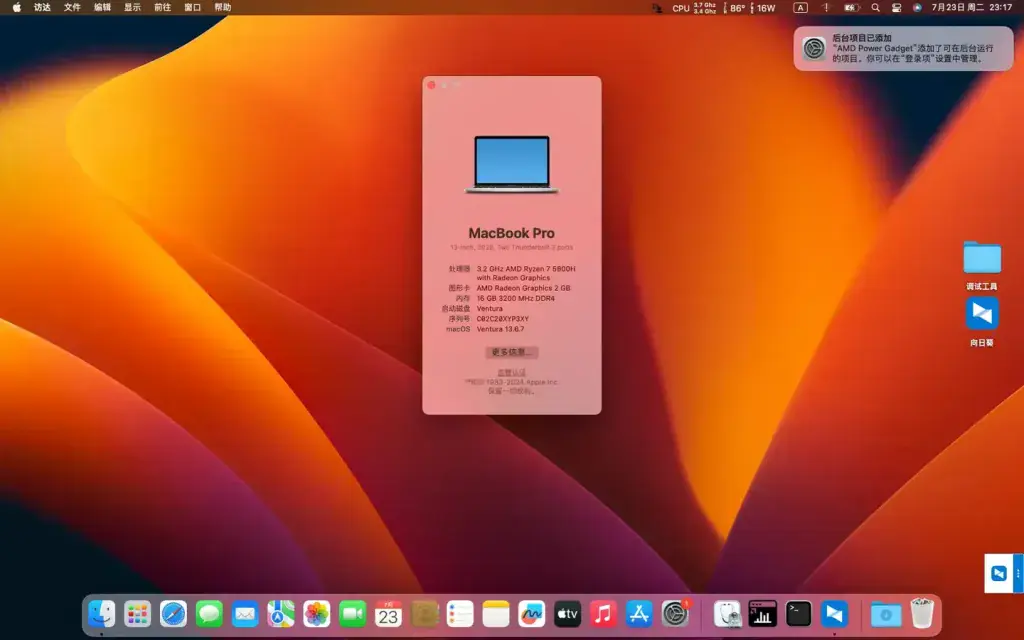1024x640 pixels.
Task: Click the exclamation mark status icon
Action: click(825, 8)
